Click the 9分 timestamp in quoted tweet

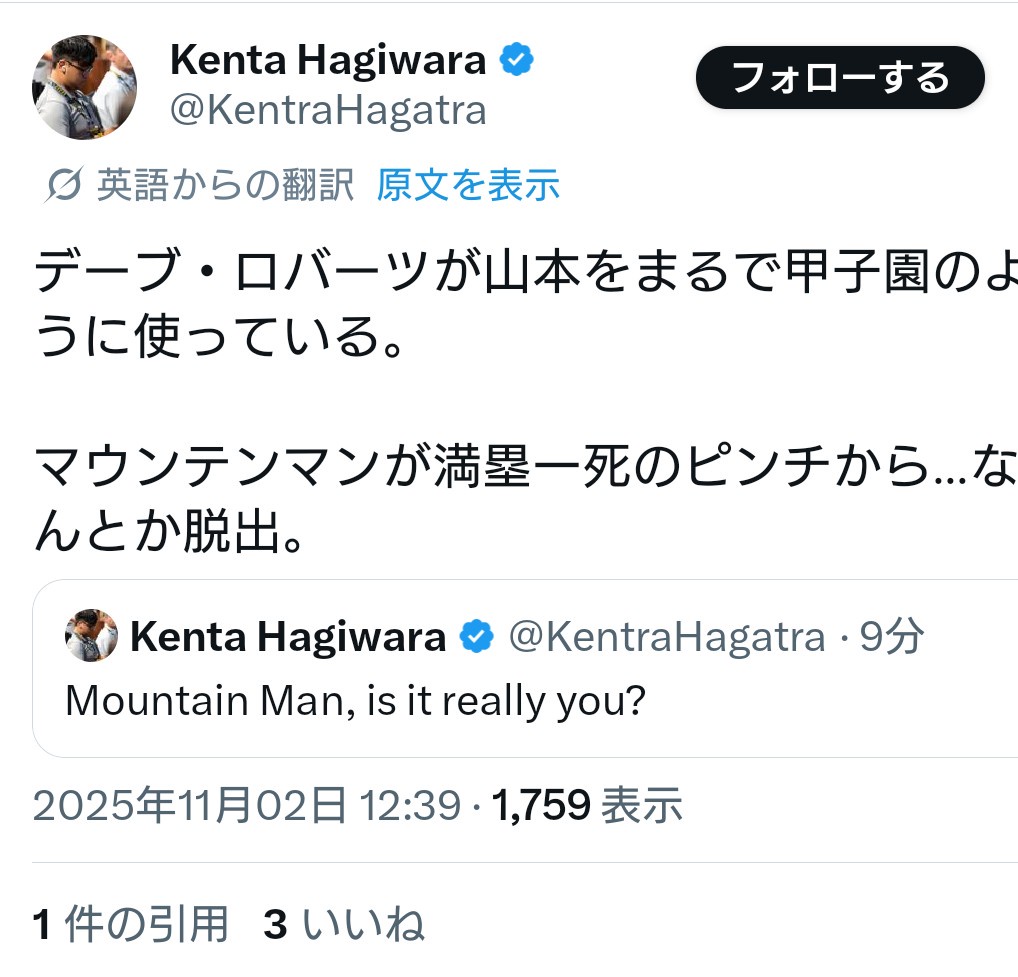[892, 637]
